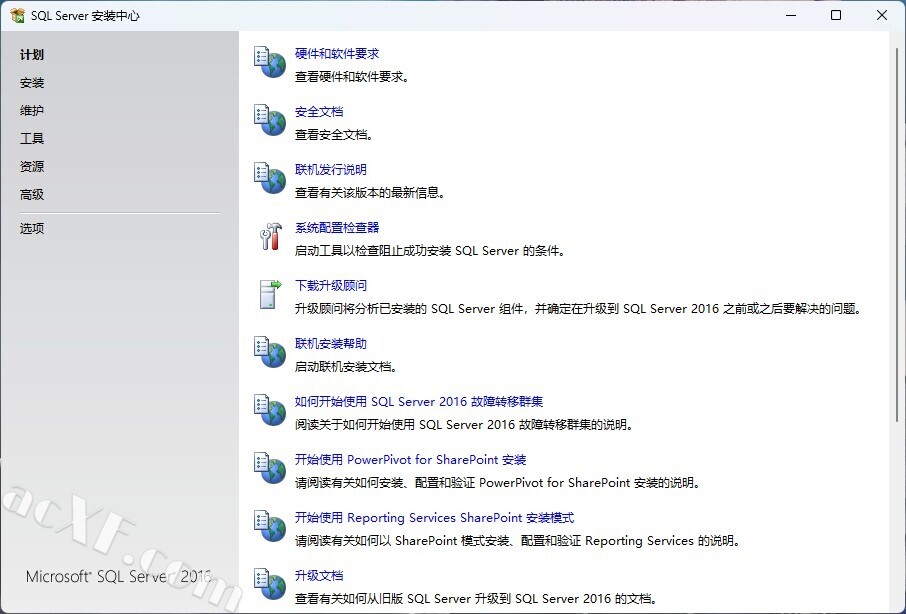The height and width of the screenshot is (614, 906).
Task: Click the icon next to 升级文档
Action: click(270, 584)
